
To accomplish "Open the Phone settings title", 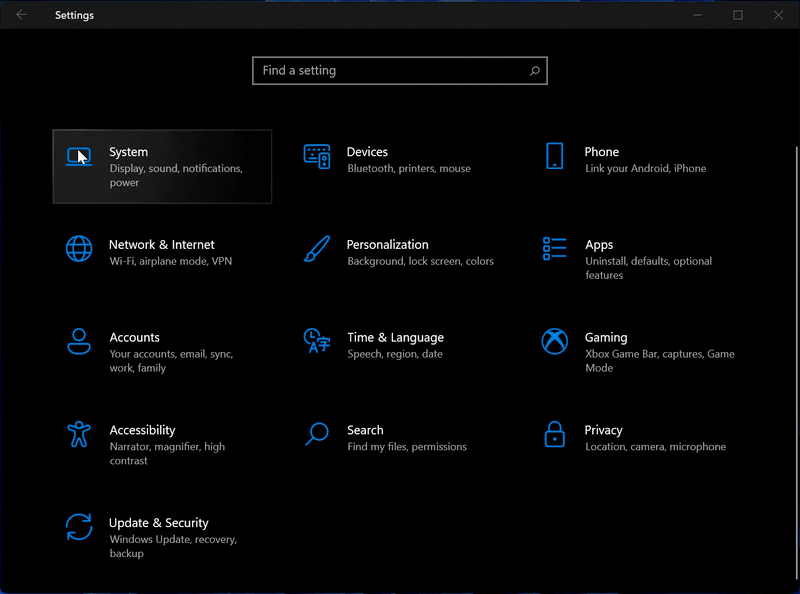I will pyautogui.click(x=602, y=152).
